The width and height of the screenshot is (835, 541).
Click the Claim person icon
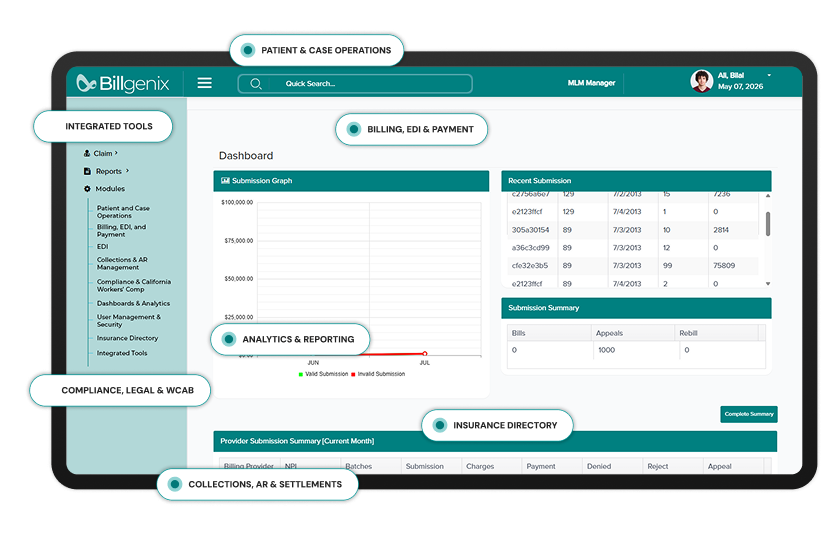(x=87, y=153)
